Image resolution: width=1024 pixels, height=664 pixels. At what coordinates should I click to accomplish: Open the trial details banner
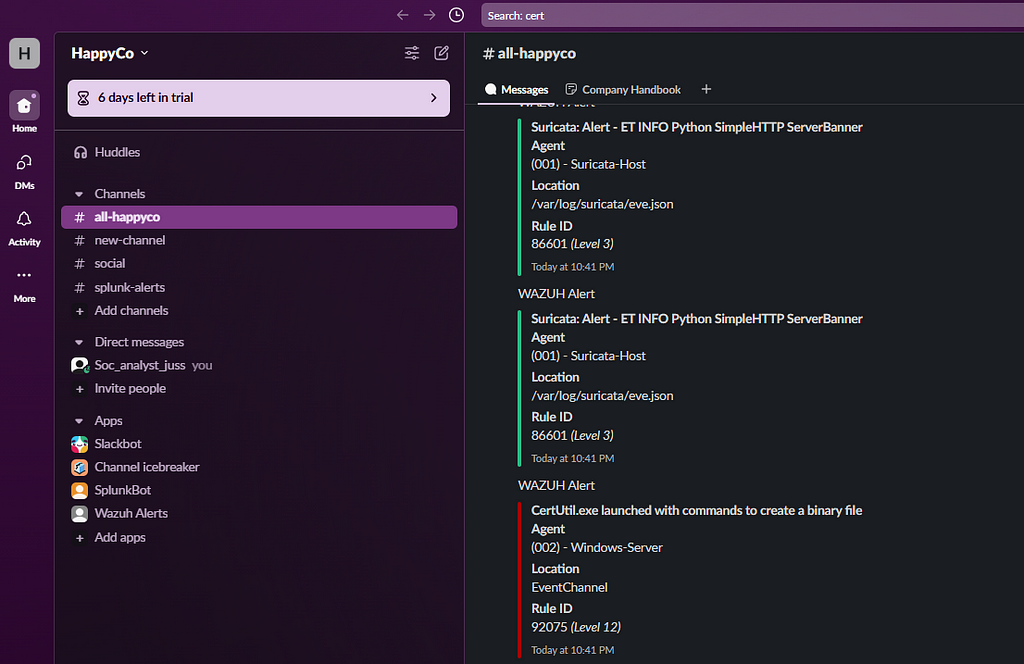coord(259,98)
